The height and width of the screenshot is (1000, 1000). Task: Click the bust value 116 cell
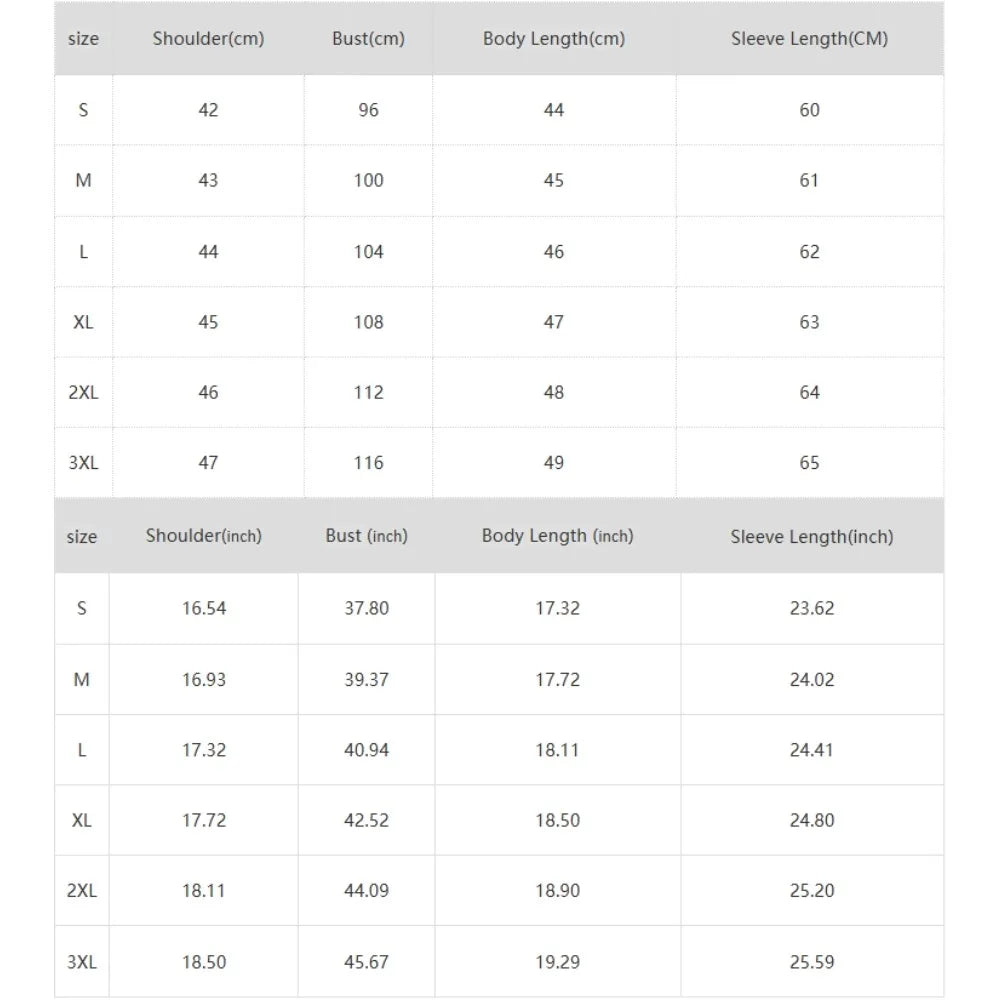coord(368,463)
